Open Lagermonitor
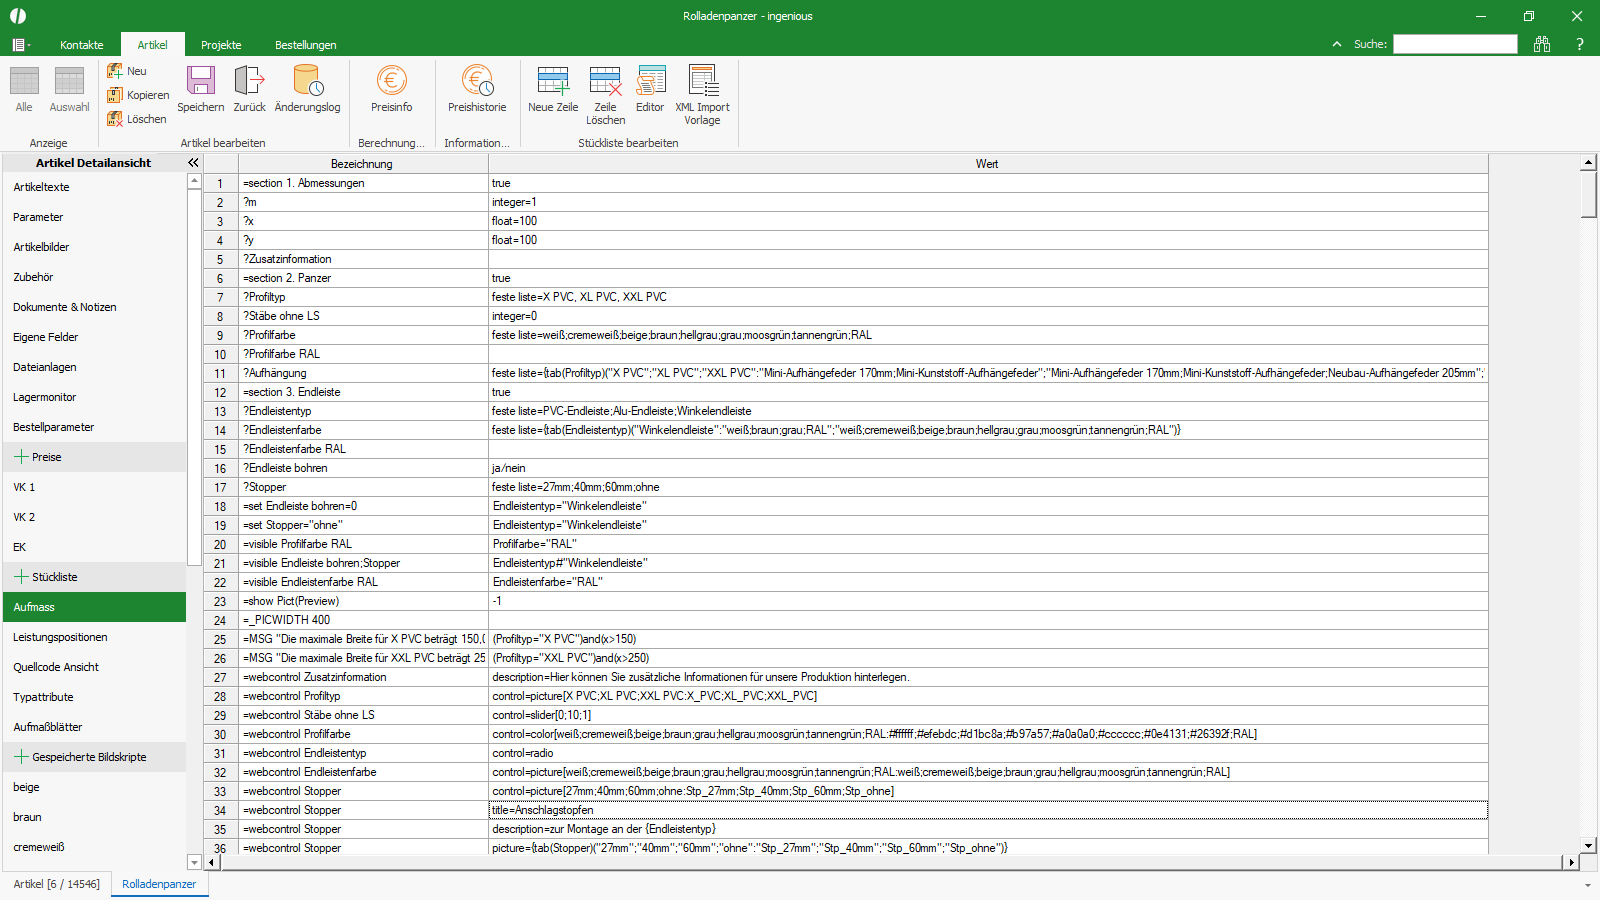The width and height of the screenshot is (1600, 900). pyautogui.click(x=94, y=397)
